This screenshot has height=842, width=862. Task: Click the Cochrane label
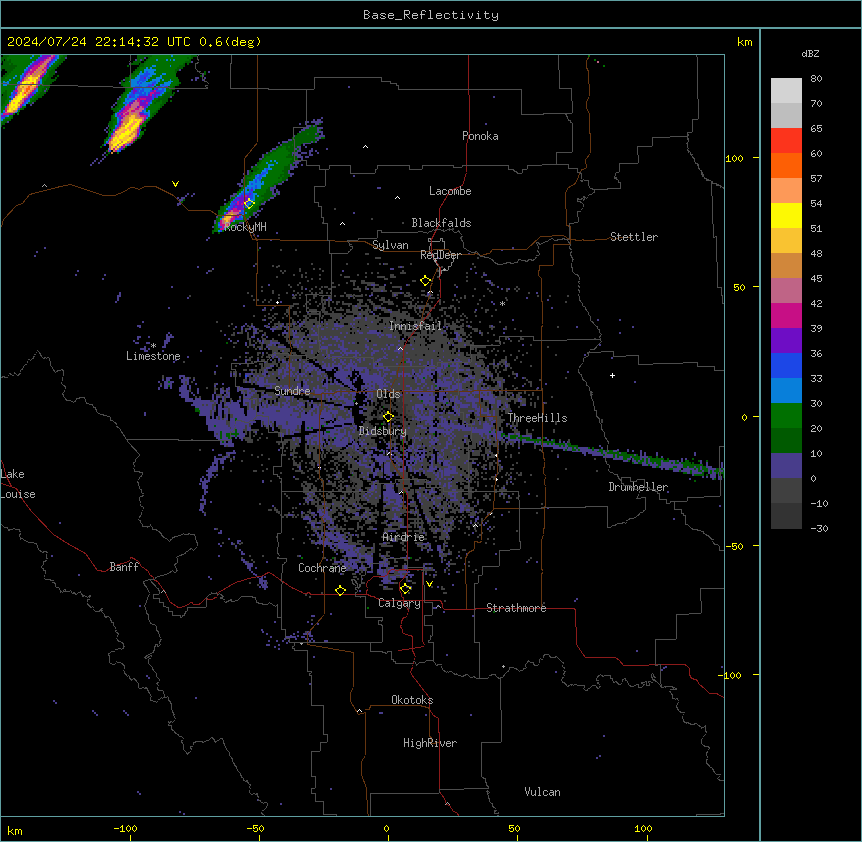click(322, 568)
